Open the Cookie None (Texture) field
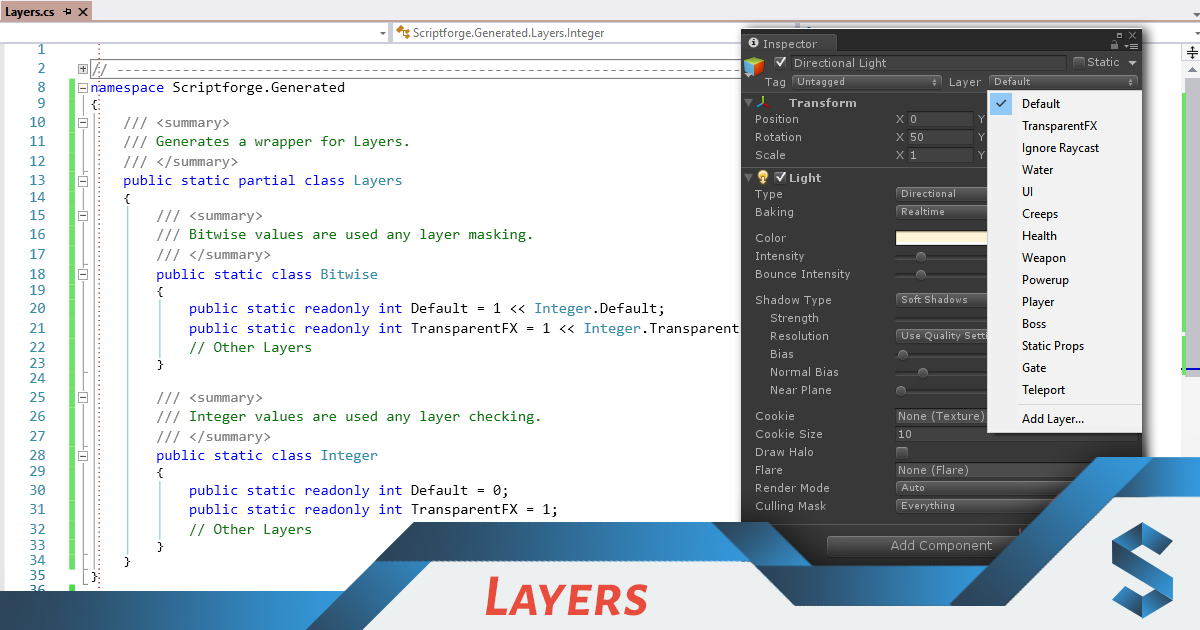 [x=941, y=416]
